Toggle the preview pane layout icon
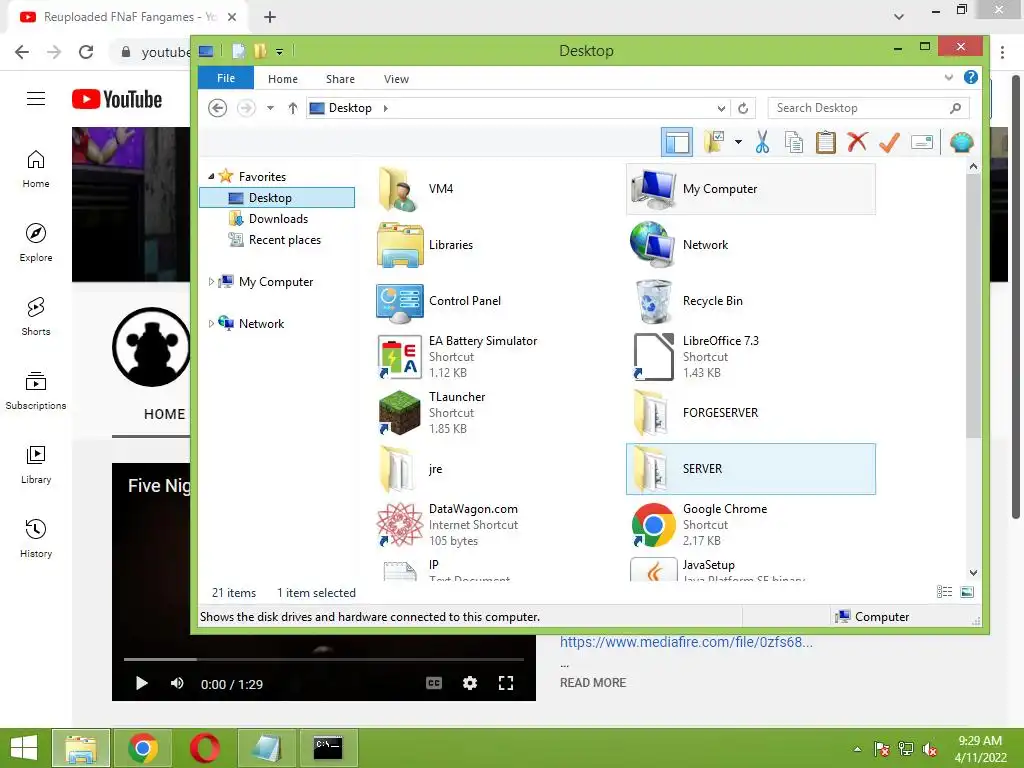The image size is (1024, 768). [x=677, y=142]
